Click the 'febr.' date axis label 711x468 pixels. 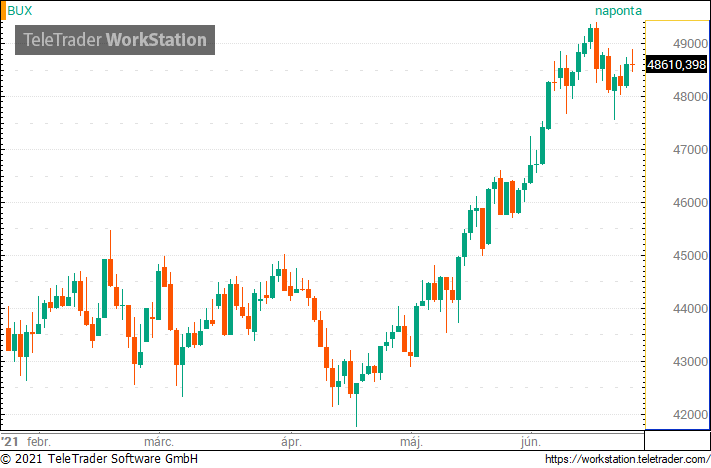pos(39,441)
